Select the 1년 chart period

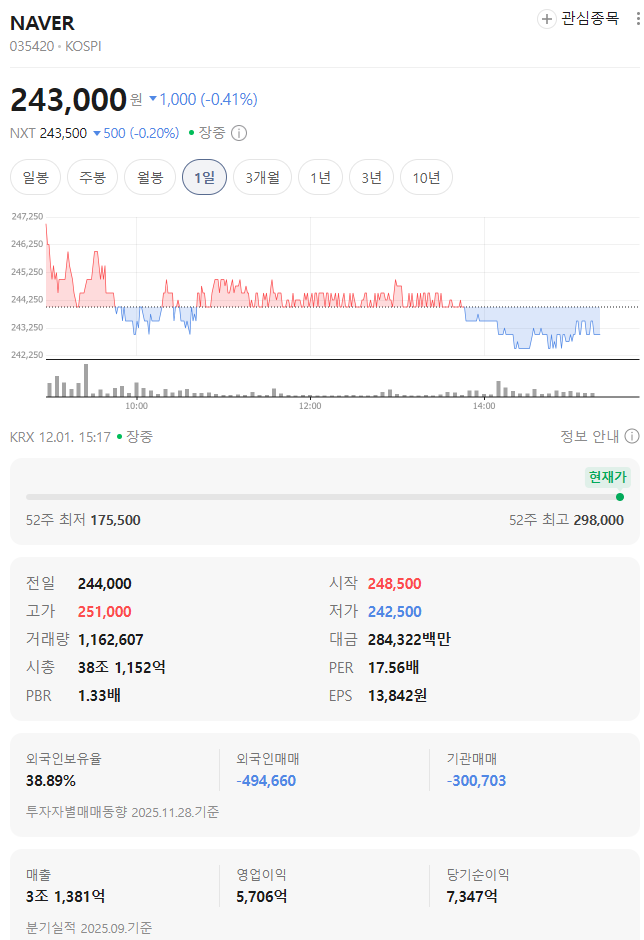point(320,177)
